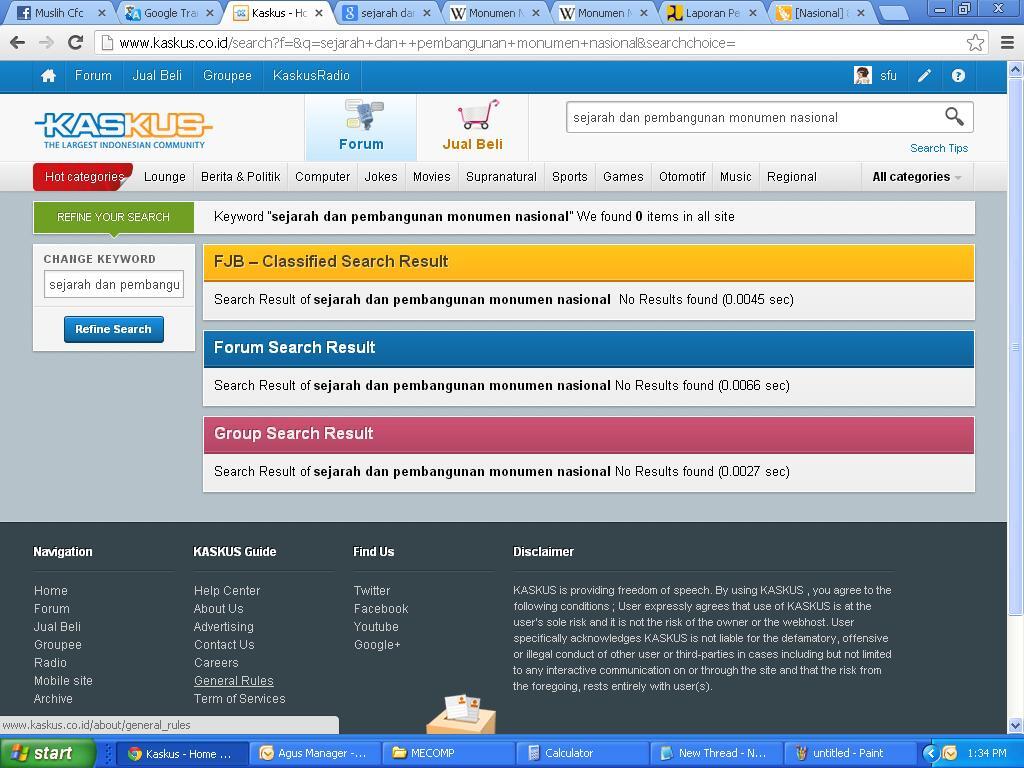Open the Regional category
Viewport: 1024px width, 768px height.
[792, 177]
